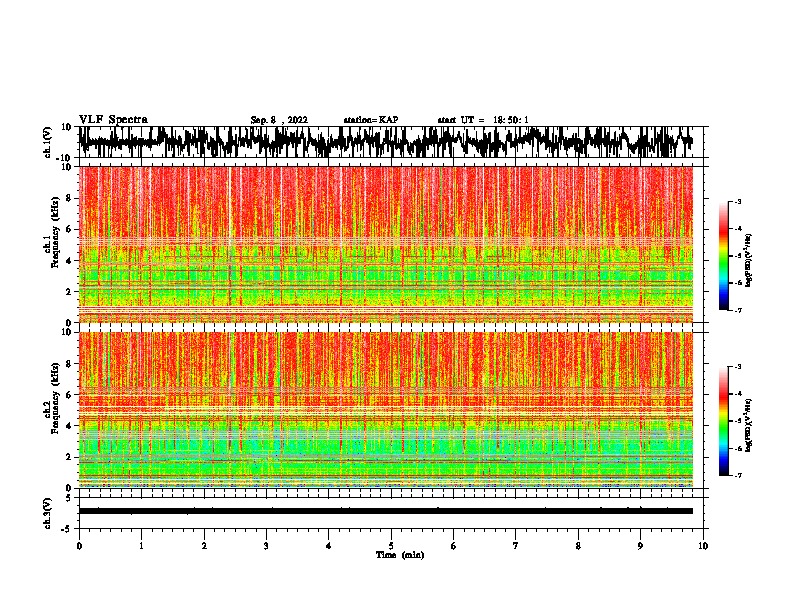Click the '9' tick on the Time axis
This screenshot has width=792, height=612.
point(640,546)
